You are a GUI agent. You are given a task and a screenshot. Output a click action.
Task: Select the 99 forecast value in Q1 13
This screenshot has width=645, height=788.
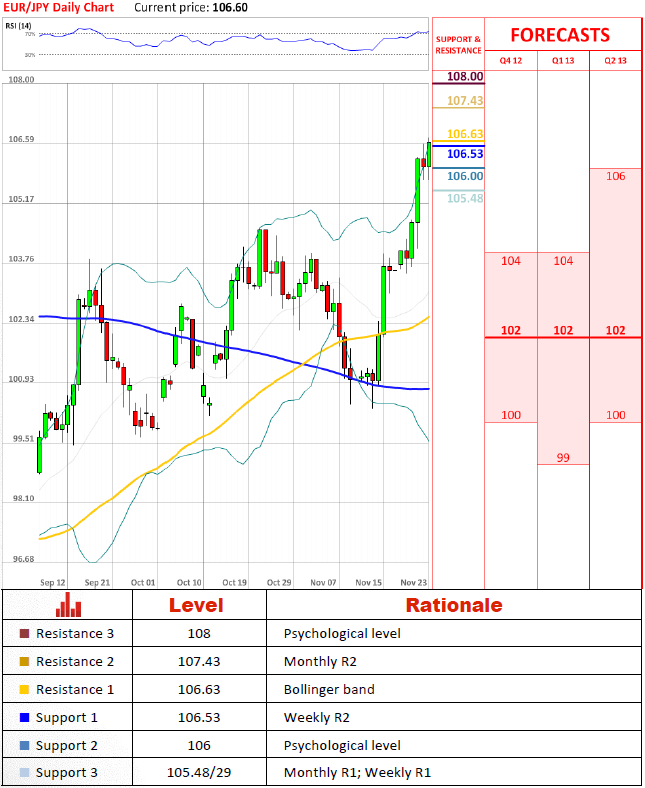[563, 457]
